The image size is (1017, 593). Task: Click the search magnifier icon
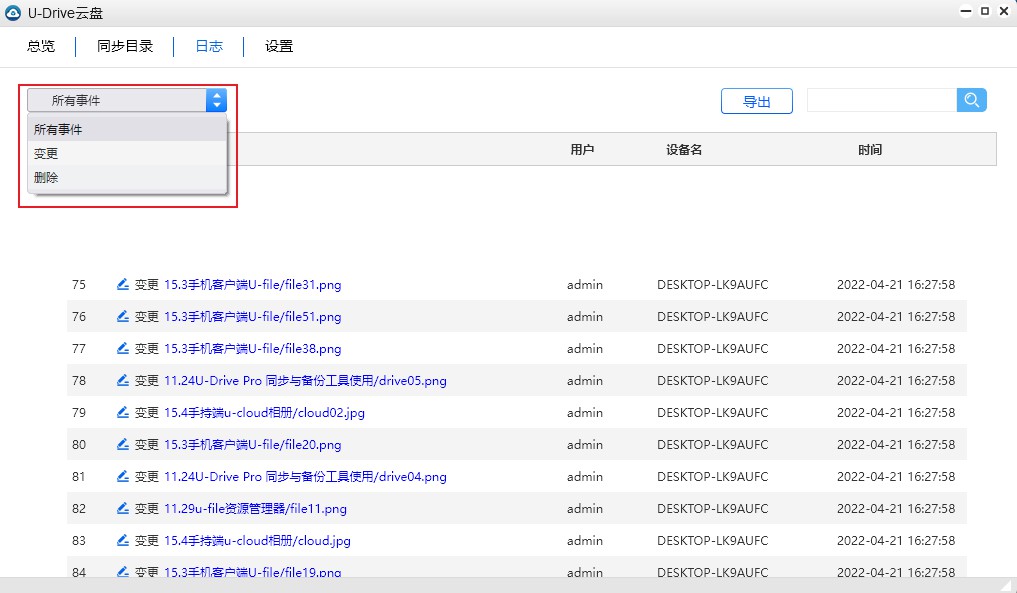pyautogui.click(x=971, y=100)
